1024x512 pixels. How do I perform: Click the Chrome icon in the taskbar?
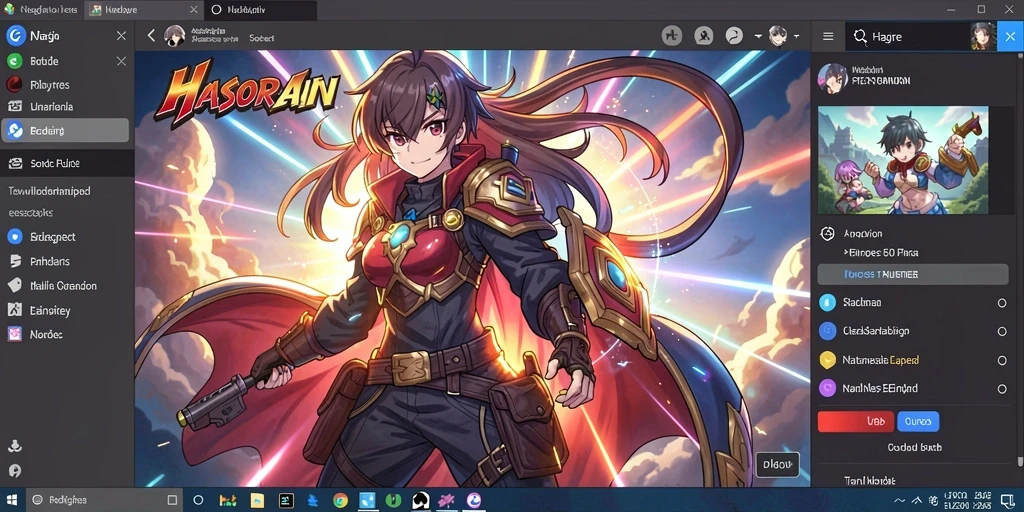[x=340, y=500]
